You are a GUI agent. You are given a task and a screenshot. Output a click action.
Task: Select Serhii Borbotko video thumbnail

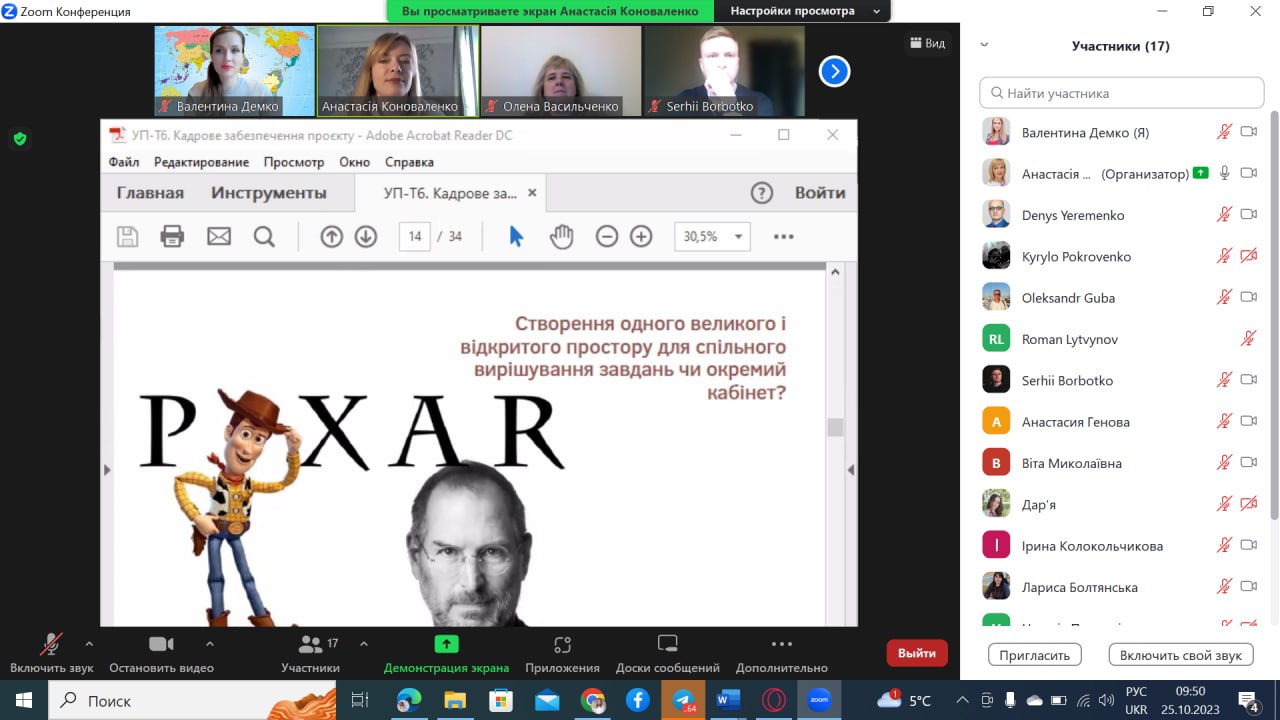point(724,71)
